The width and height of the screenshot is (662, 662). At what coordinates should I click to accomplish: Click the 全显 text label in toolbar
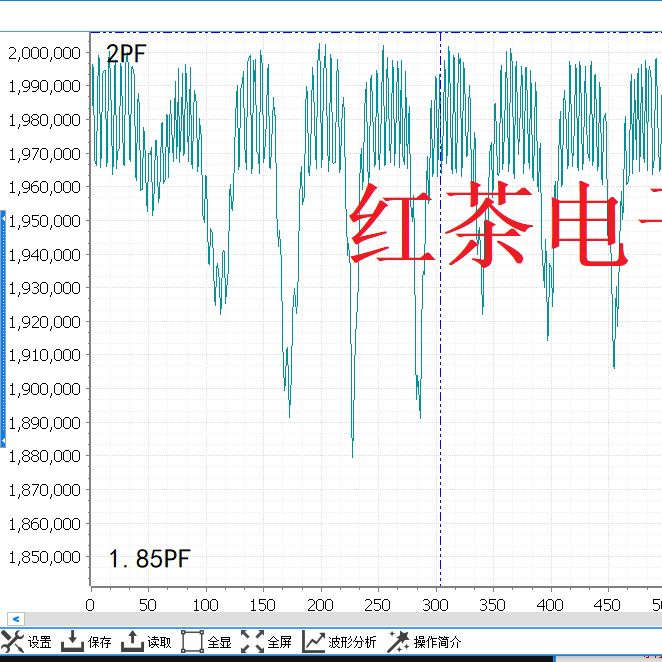pos(220,642)
